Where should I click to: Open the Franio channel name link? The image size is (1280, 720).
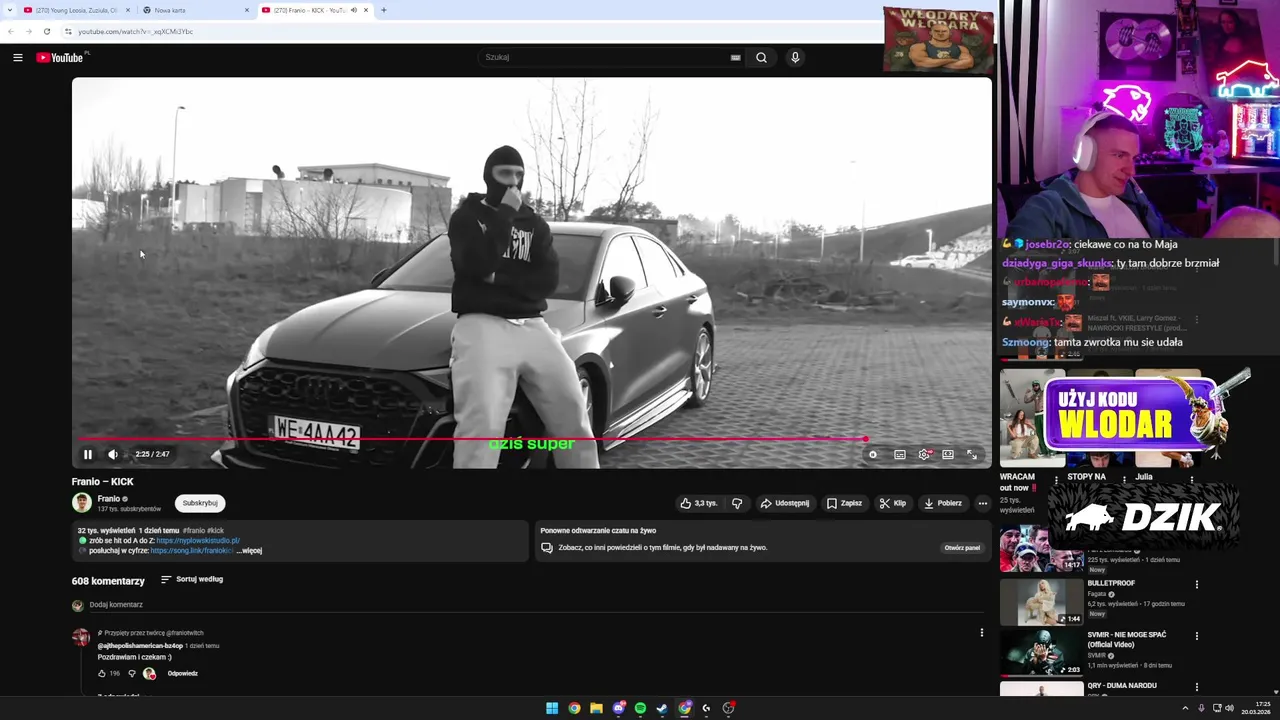coord(109,498)
